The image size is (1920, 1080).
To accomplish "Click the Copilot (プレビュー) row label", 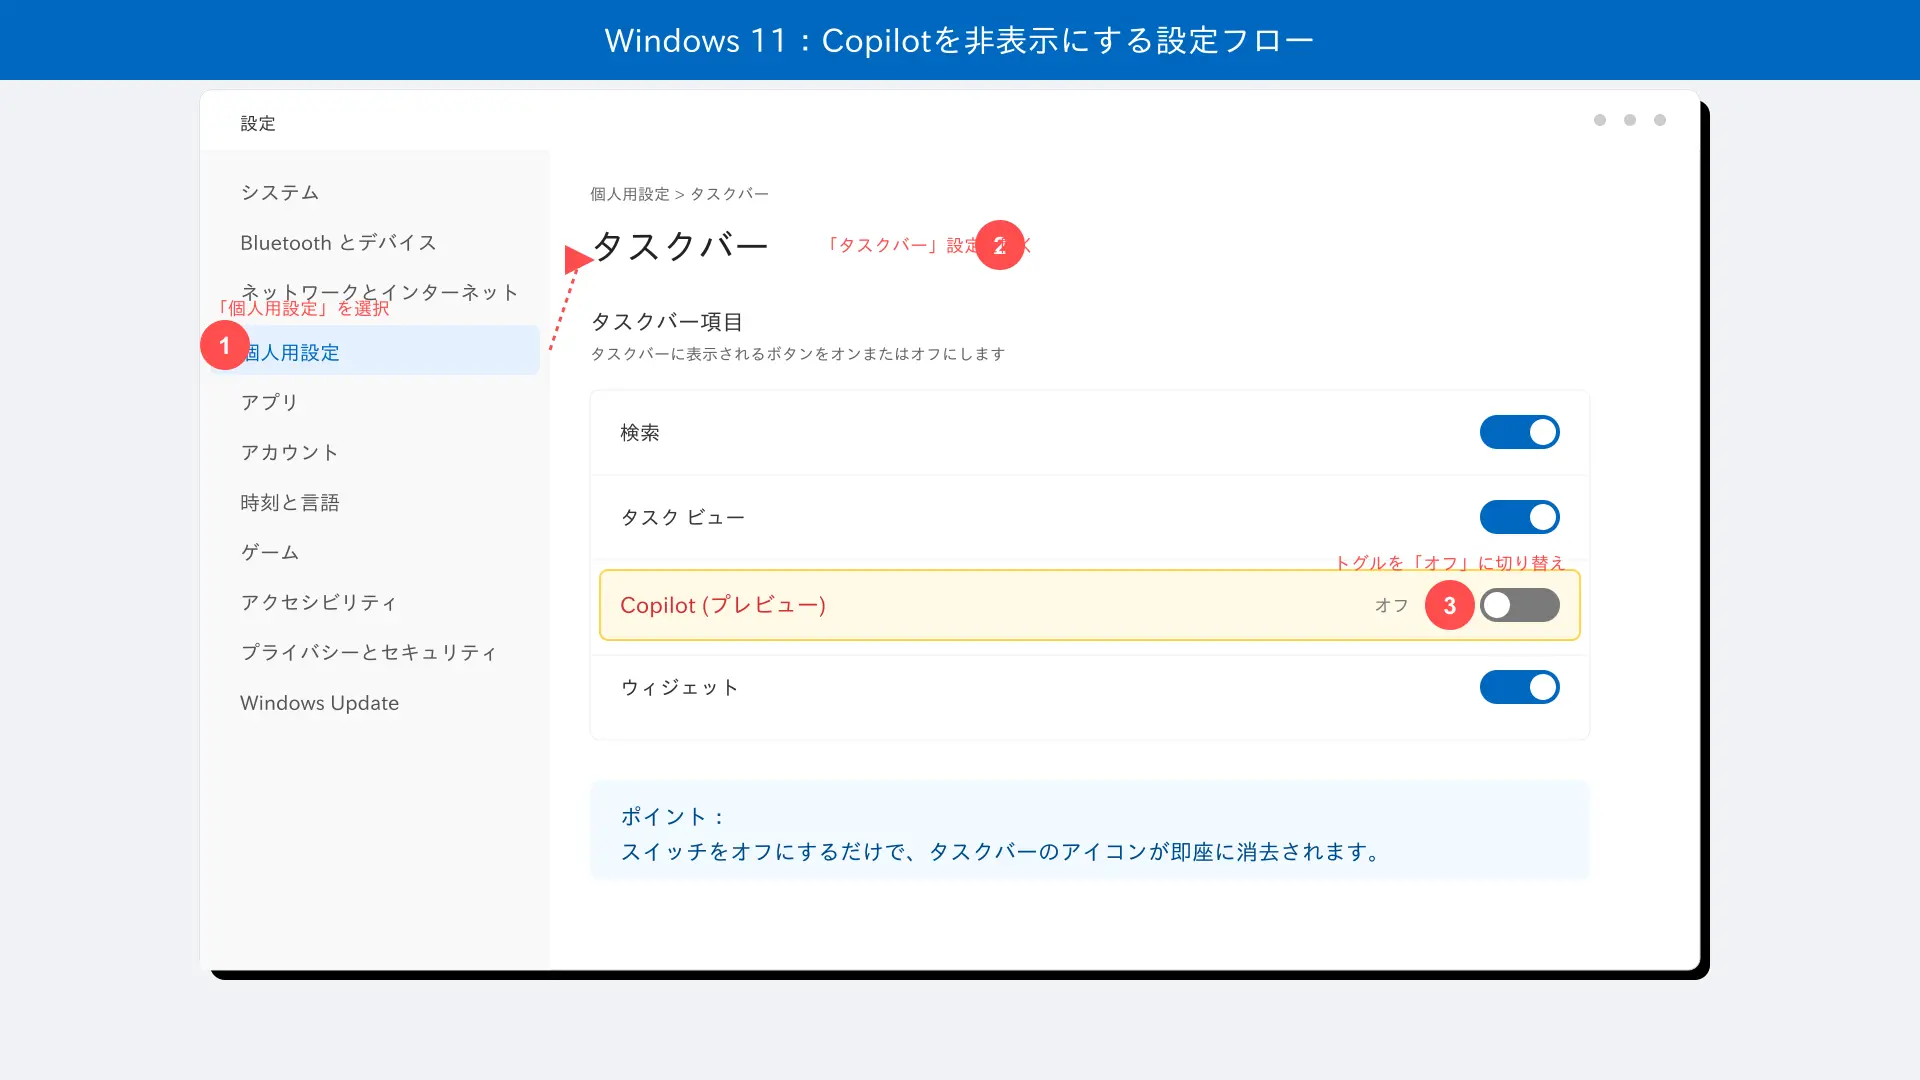I will [x=723, y=605].
